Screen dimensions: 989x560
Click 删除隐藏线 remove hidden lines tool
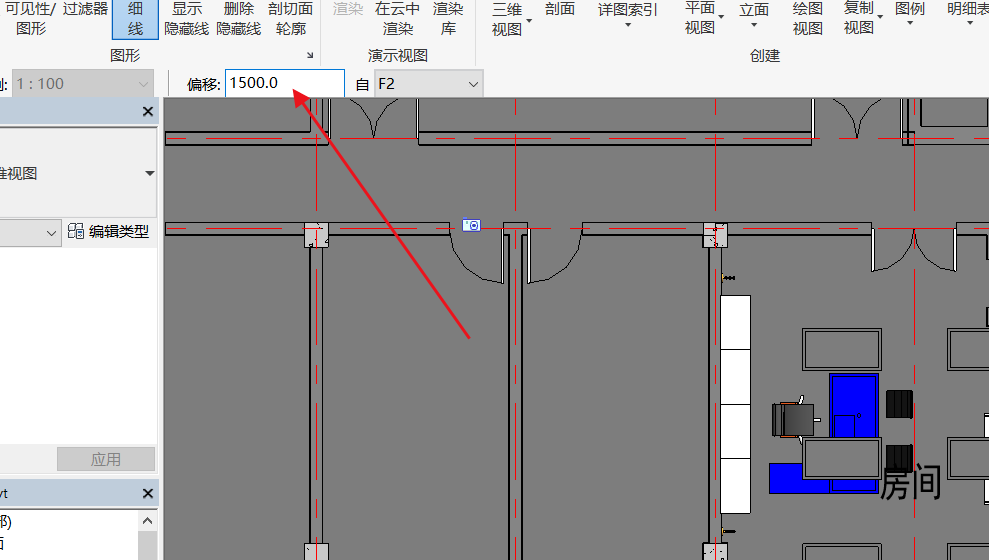[238, 18]
